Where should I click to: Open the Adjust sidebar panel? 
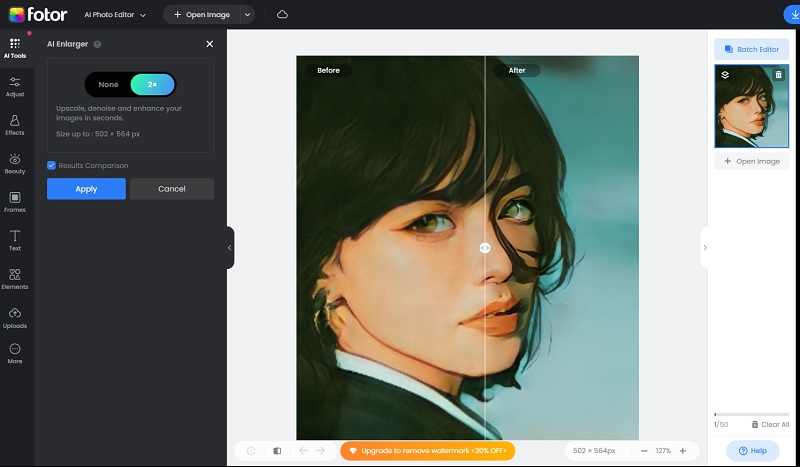coord(15,87)
